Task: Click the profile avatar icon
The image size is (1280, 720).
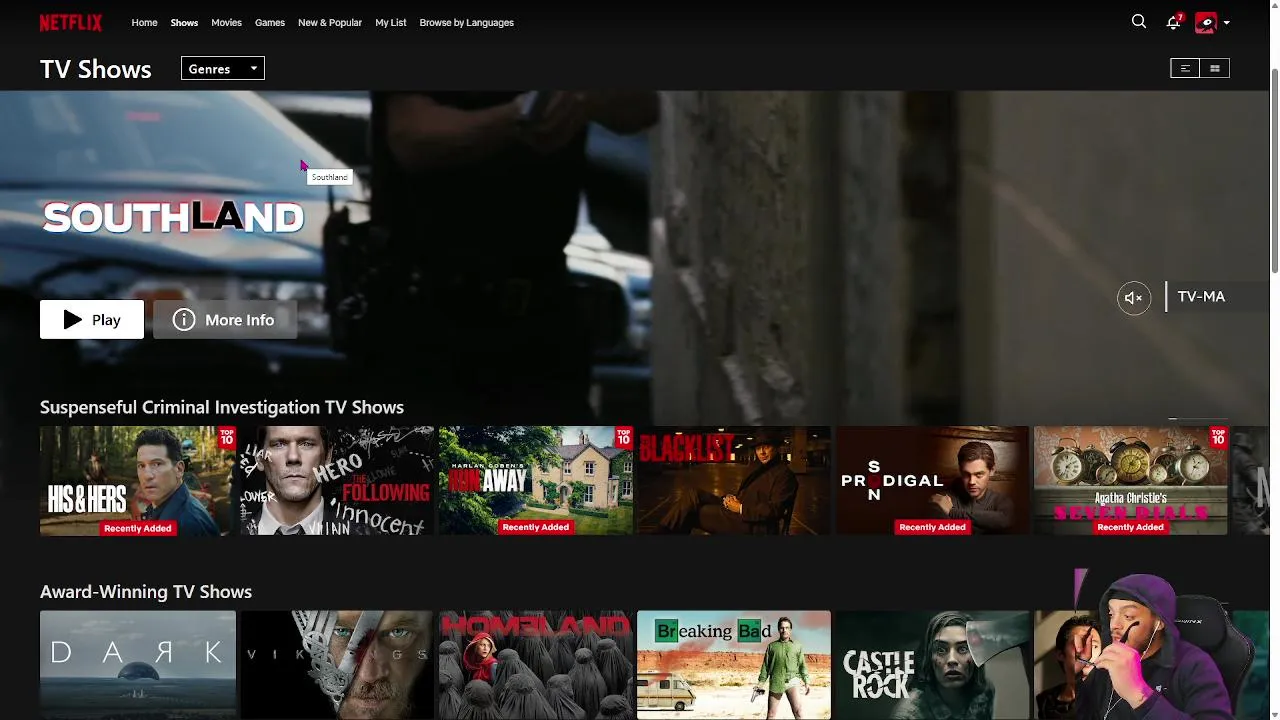Action: pyautogui.click(x=1206, y=22)
